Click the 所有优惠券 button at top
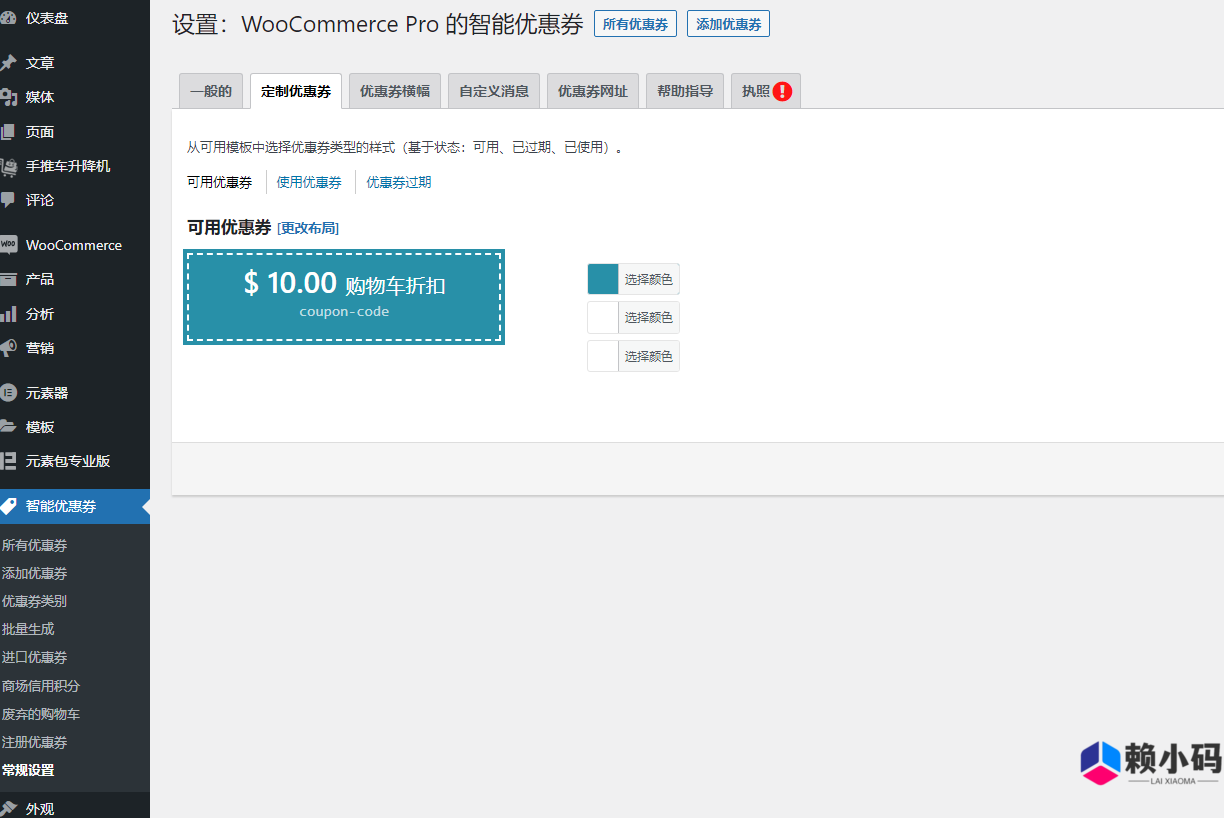Screen dimensions: 1224x818 point(635,24)
